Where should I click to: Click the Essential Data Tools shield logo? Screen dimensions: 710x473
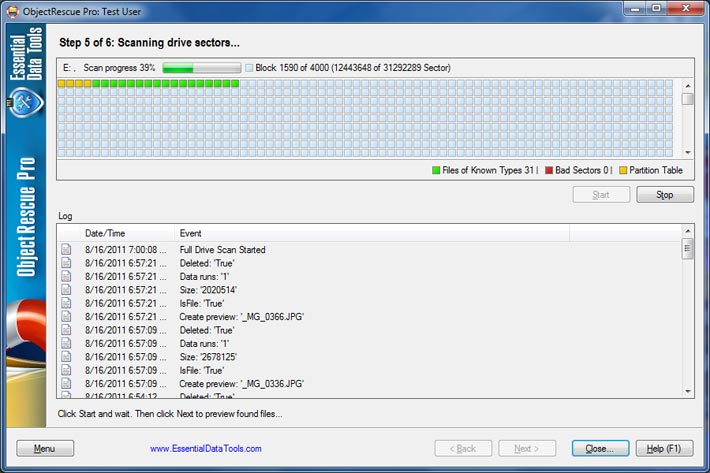click(x=26, y=103)
